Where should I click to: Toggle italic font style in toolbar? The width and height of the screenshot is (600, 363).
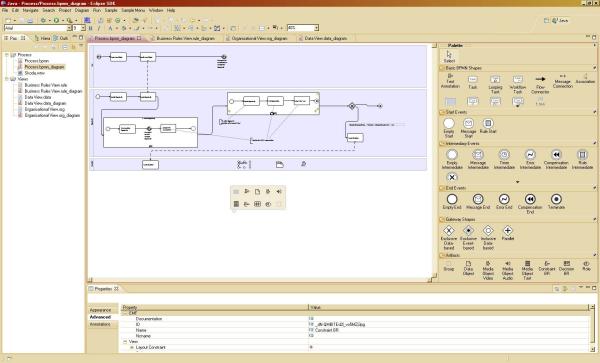(x=99, y=28)
